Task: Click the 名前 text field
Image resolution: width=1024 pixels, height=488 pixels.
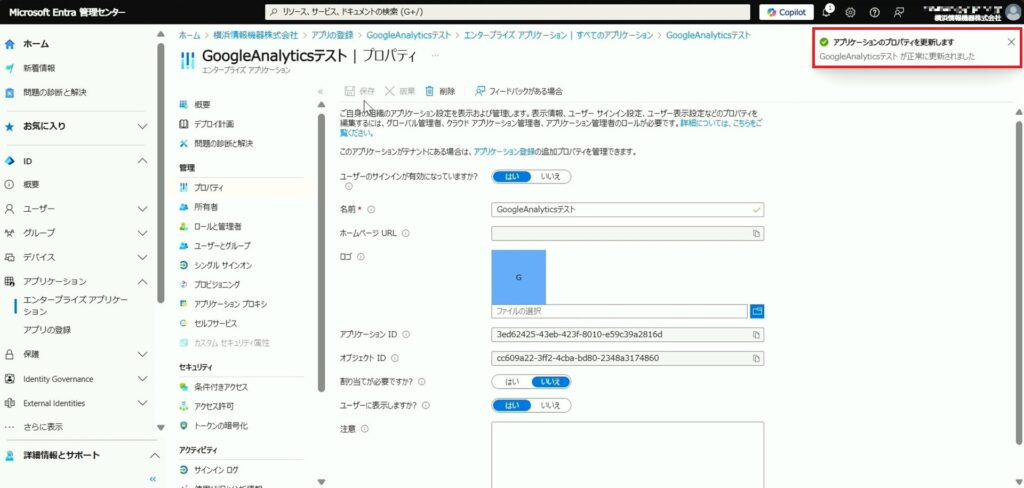Action: coord(627,210)
